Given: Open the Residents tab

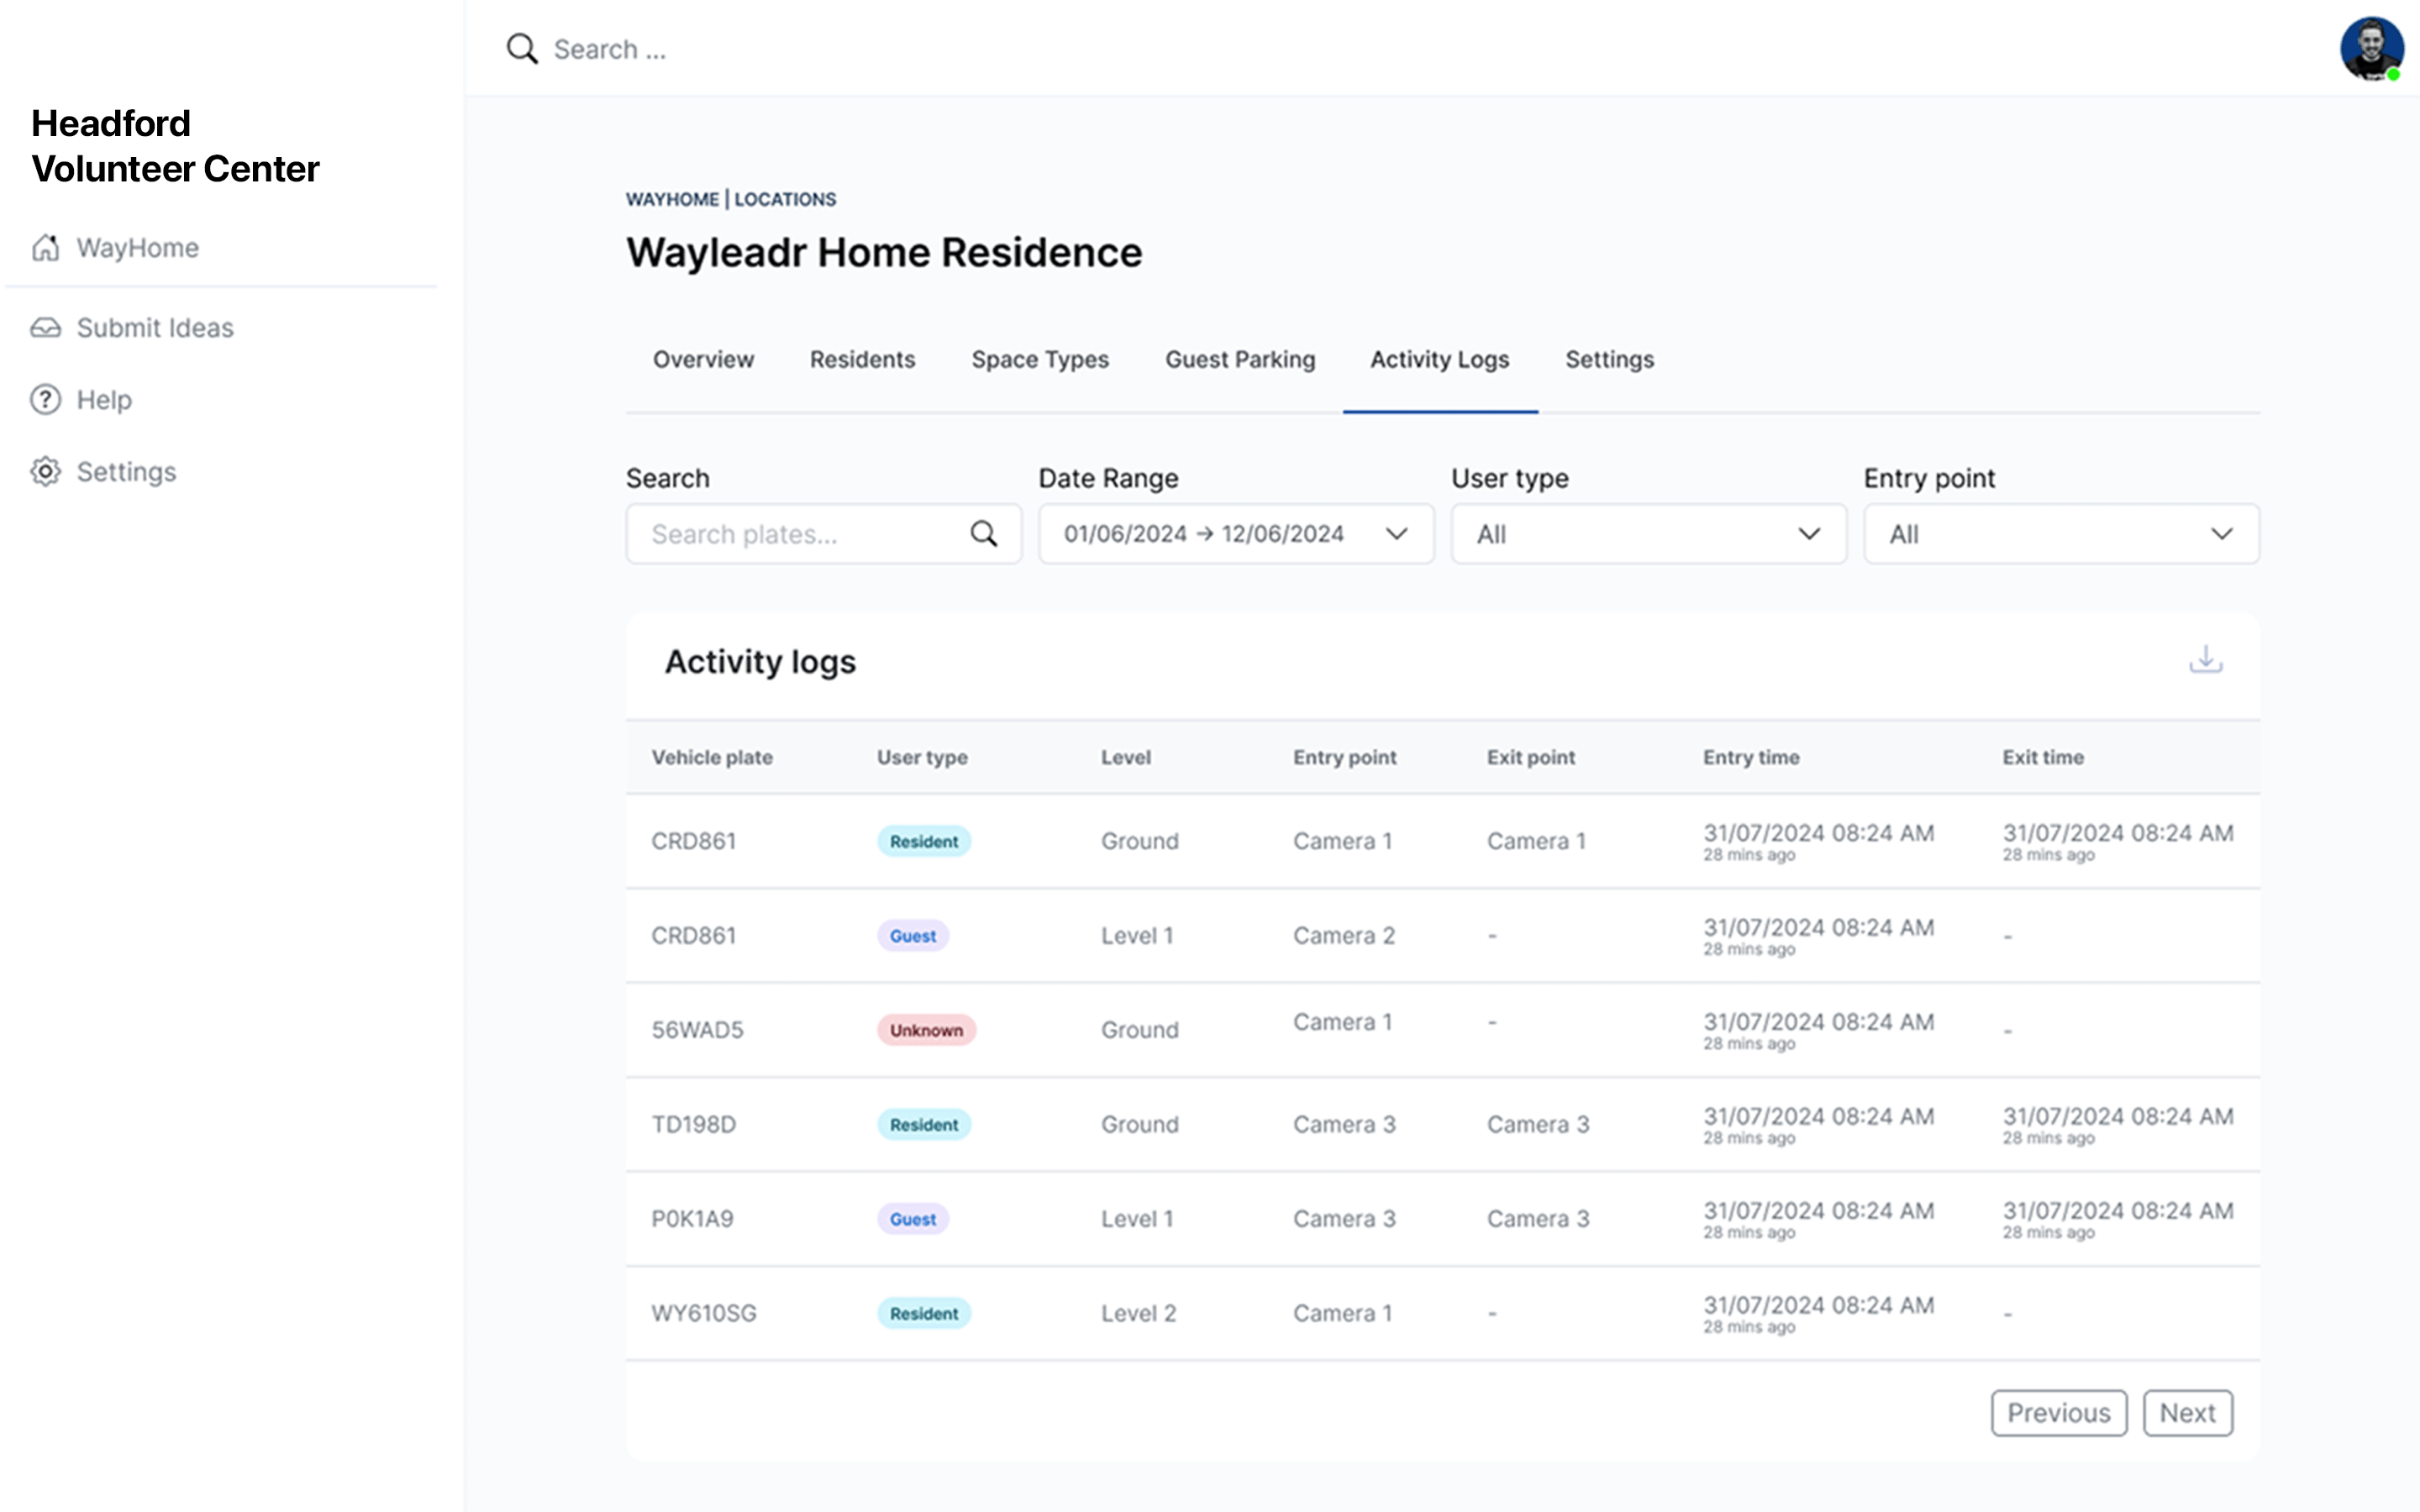Looking at the screenshot, I should click(x=862, y=360).
